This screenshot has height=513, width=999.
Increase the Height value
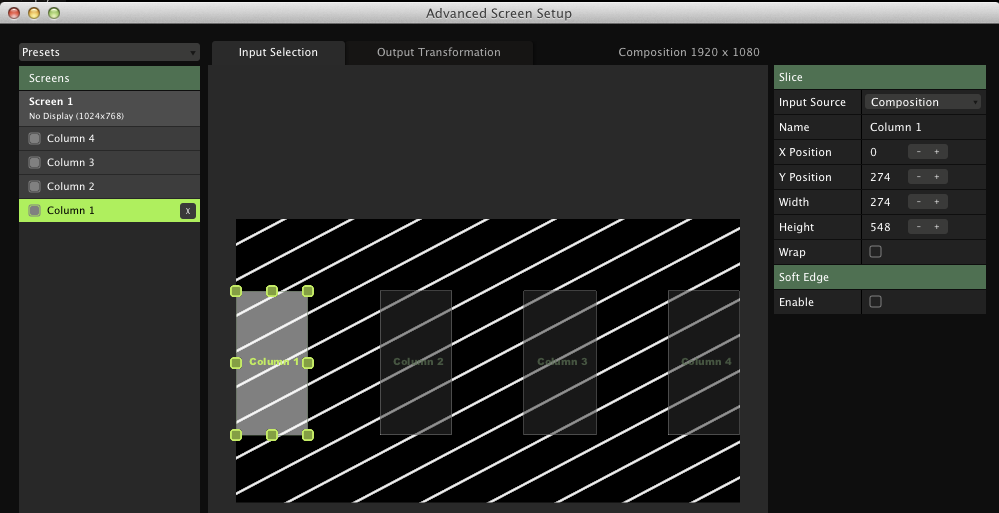[x=937, y=227]
